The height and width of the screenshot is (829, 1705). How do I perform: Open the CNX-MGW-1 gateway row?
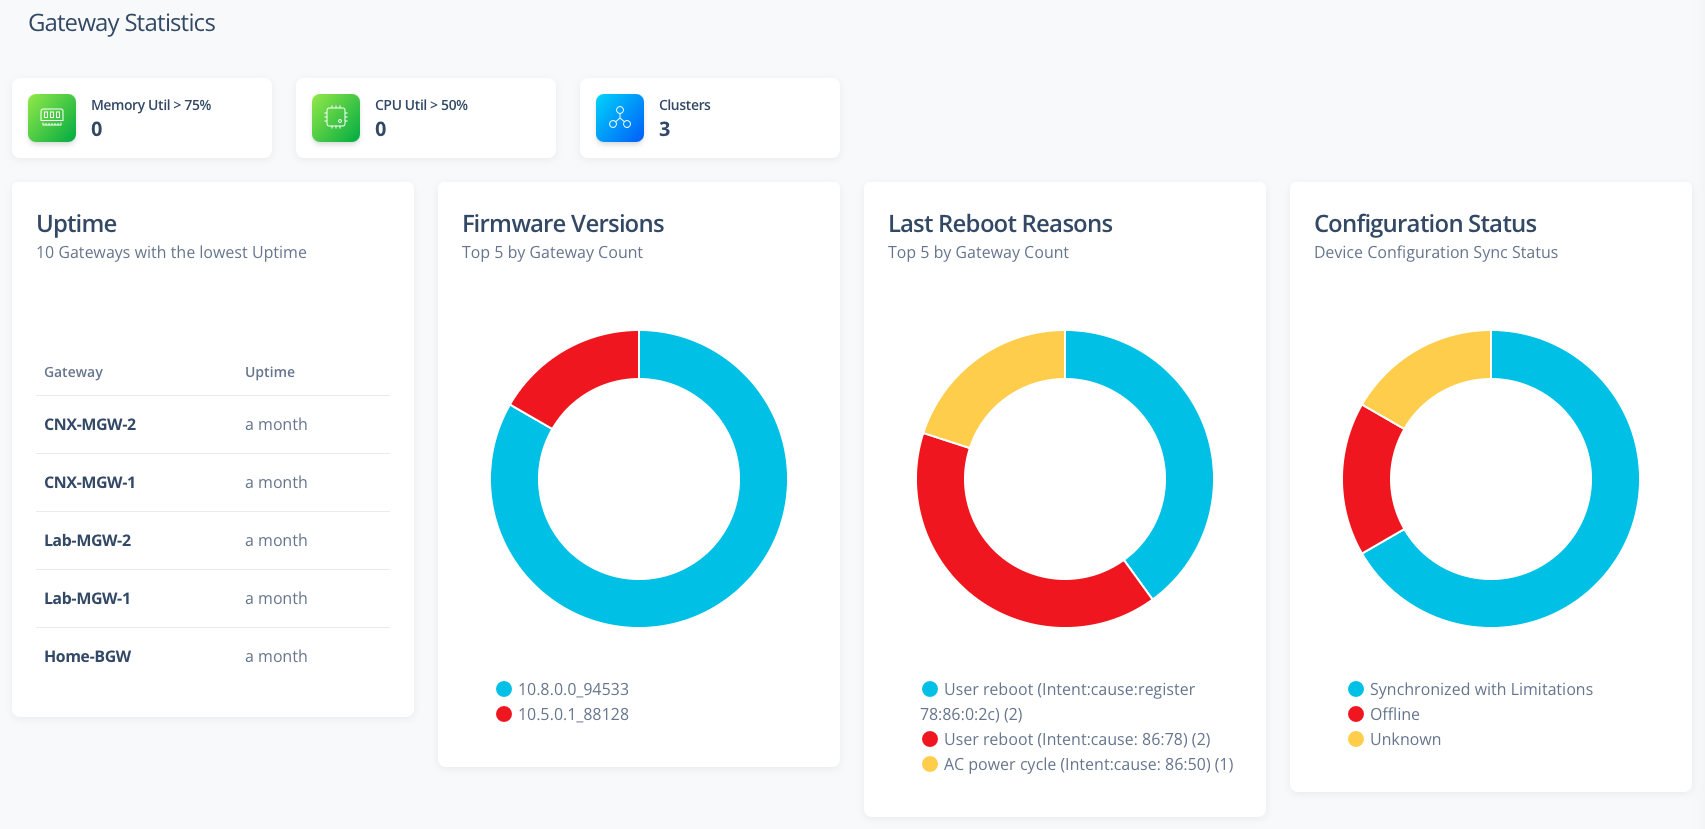point(90,482)
